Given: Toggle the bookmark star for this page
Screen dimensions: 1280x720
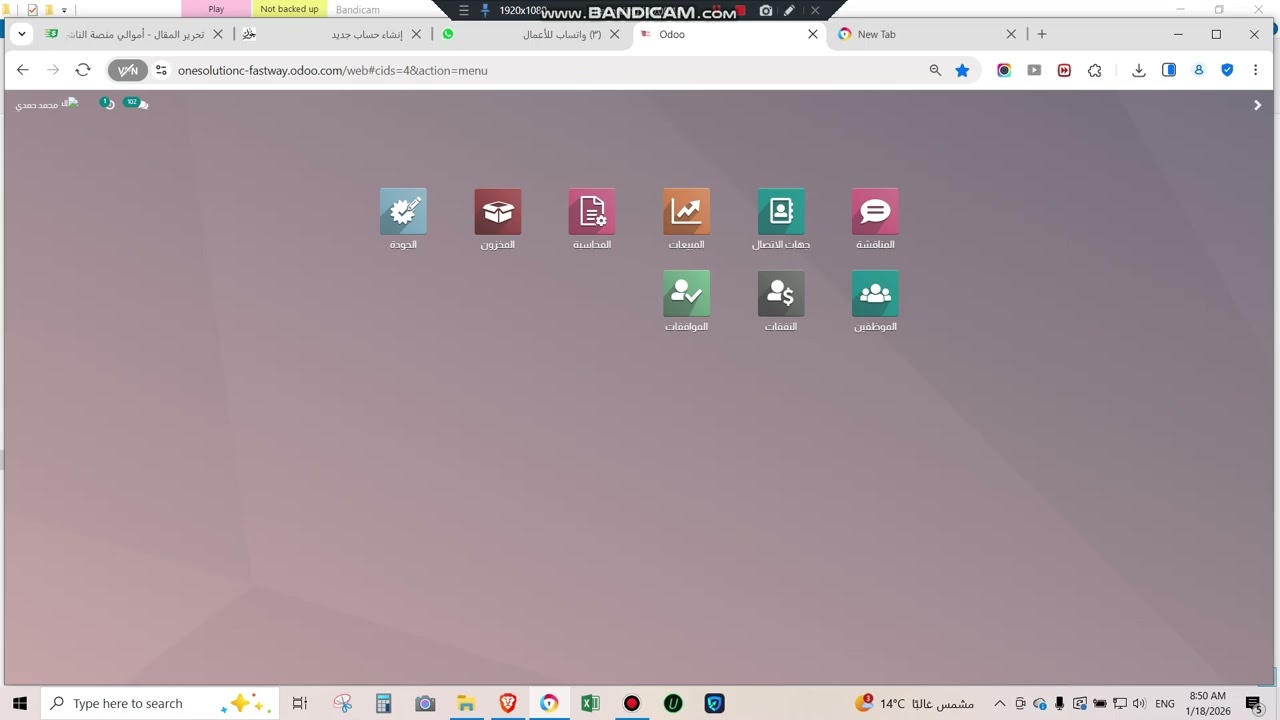Looking at the screenshot, I should tap(962, 70).
